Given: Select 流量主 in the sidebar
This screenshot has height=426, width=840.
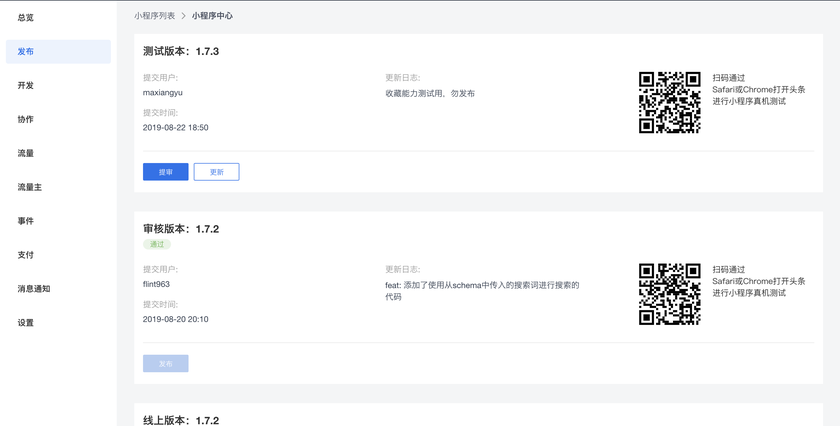Looking at the screenshot, I should pos(29,187).
